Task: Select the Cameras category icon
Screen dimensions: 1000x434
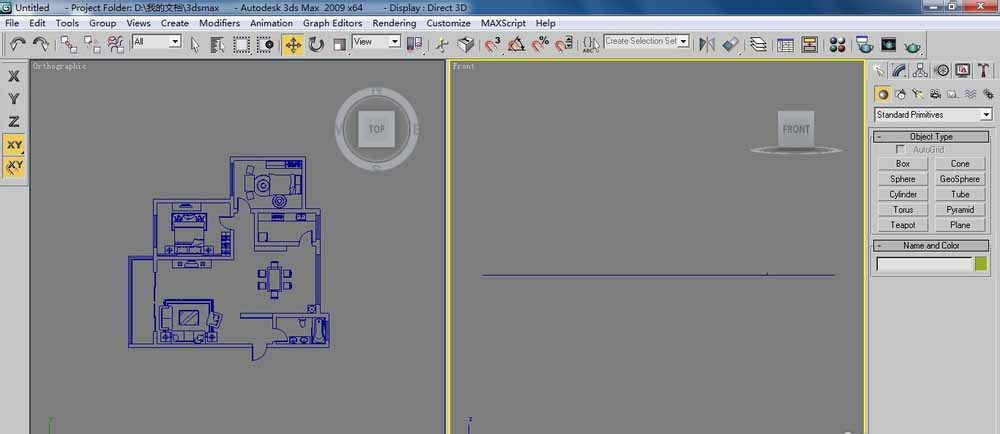Action: click(x=936, y=94)
